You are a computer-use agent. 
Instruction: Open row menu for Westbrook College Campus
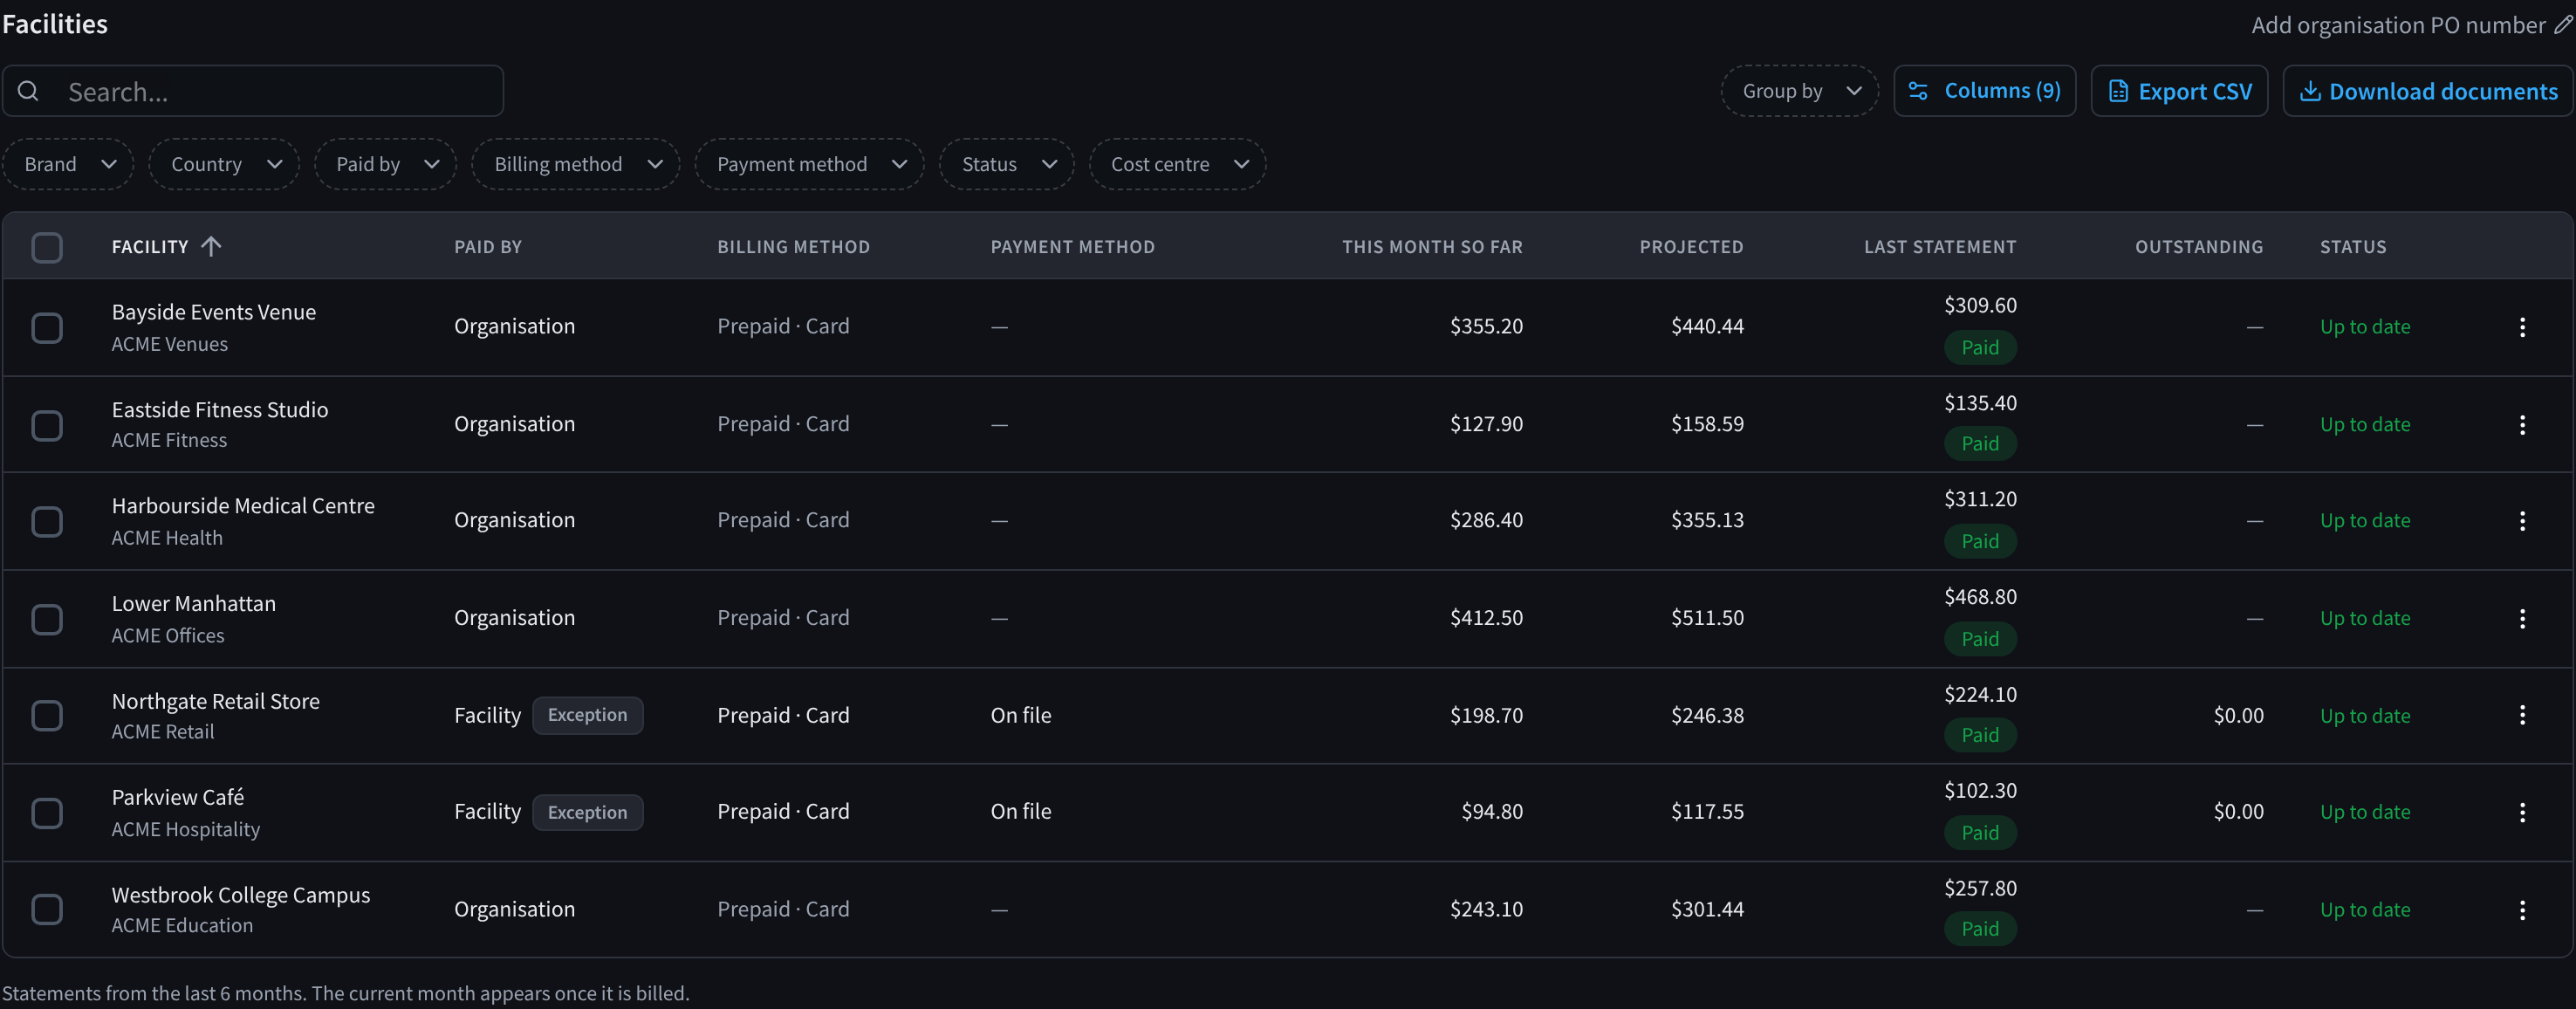(2521, 909)
